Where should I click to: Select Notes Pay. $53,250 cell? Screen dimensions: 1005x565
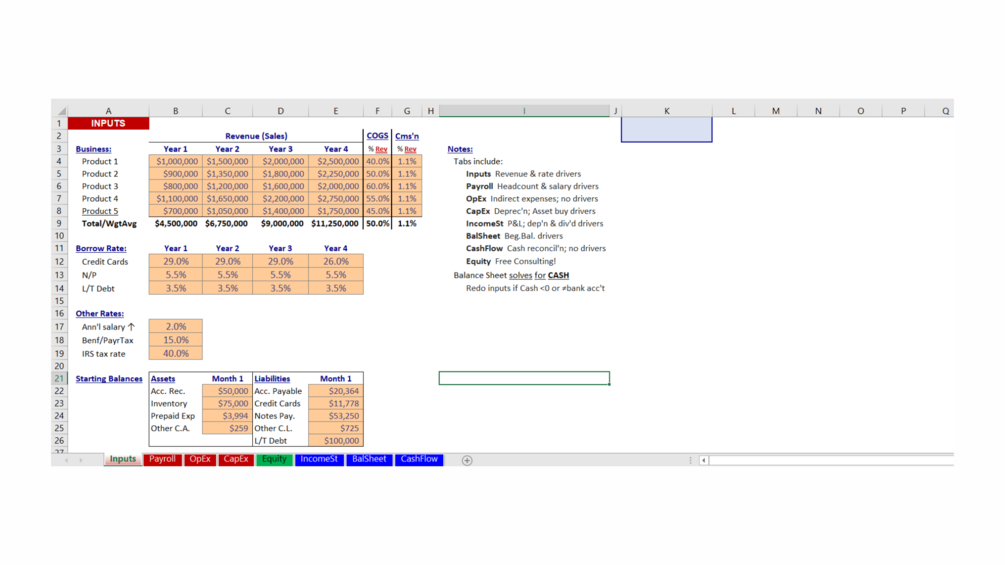[336, 416]
